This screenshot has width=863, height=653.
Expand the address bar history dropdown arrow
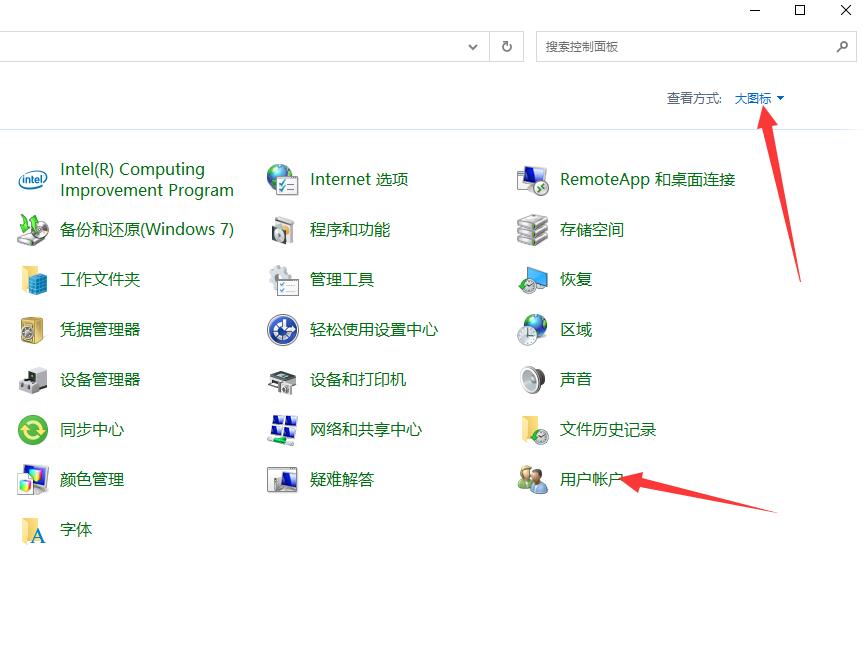[473, 47]
